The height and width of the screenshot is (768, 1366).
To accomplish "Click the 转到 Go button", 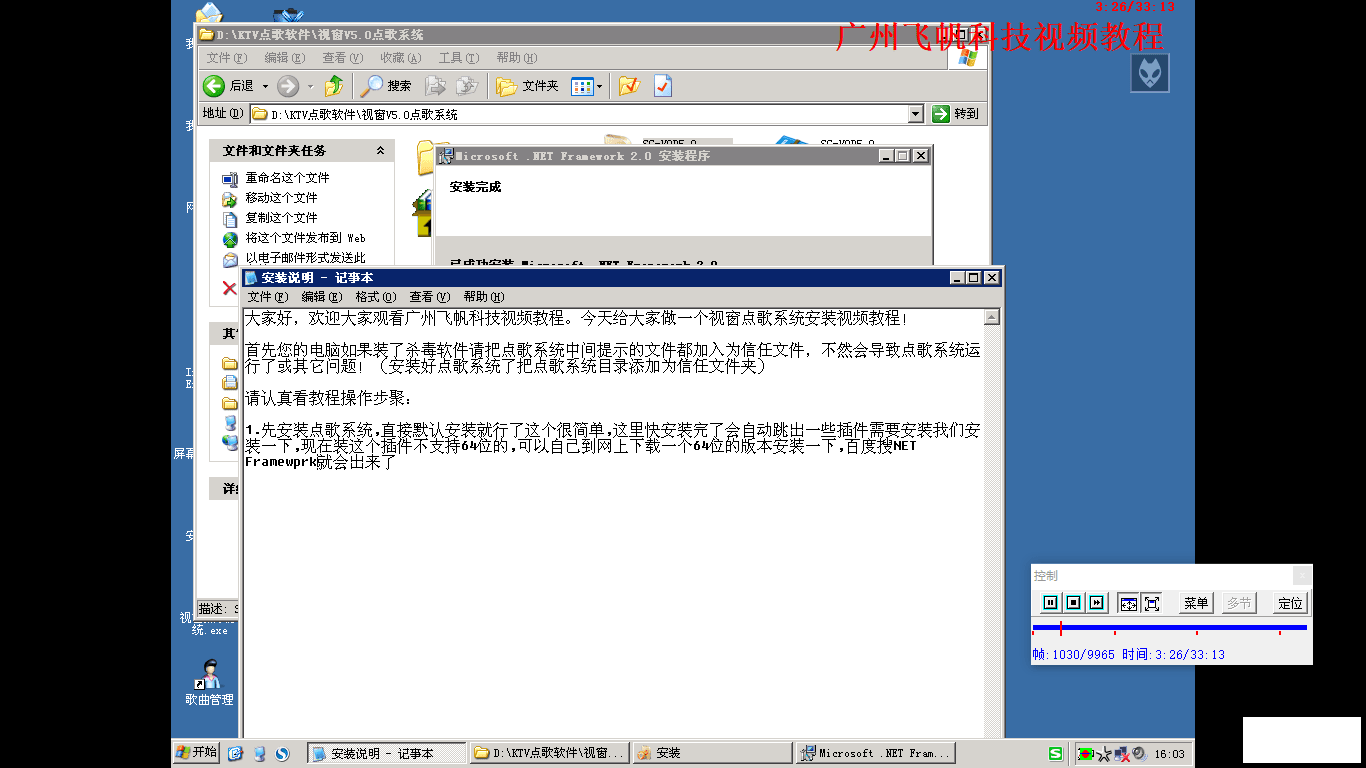I will click(955, 114).
